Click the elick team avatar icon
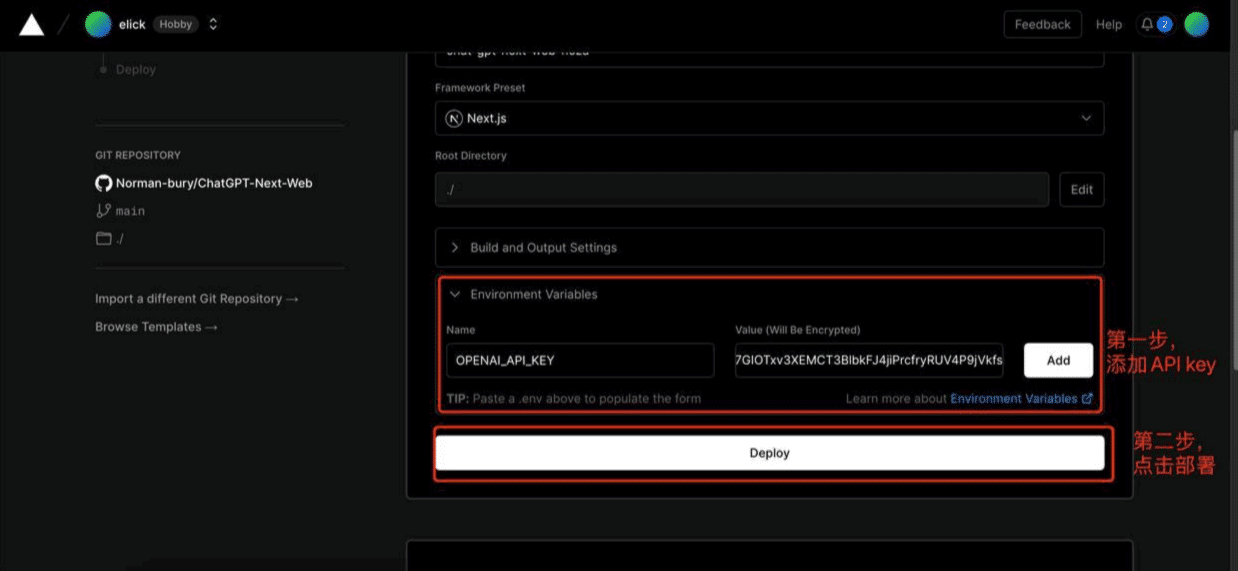This screenshot has height=571, width=1238. click(98, 25)
